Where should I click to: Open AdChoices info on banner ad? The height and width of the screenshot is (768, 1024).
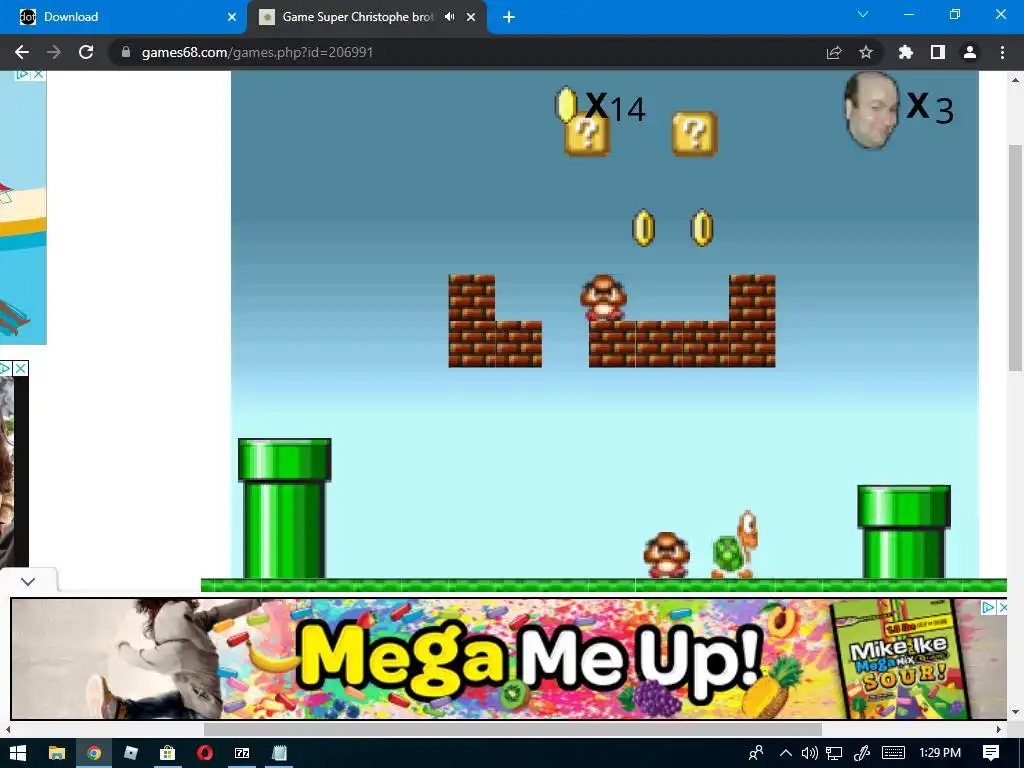click(x=989, y=607)
